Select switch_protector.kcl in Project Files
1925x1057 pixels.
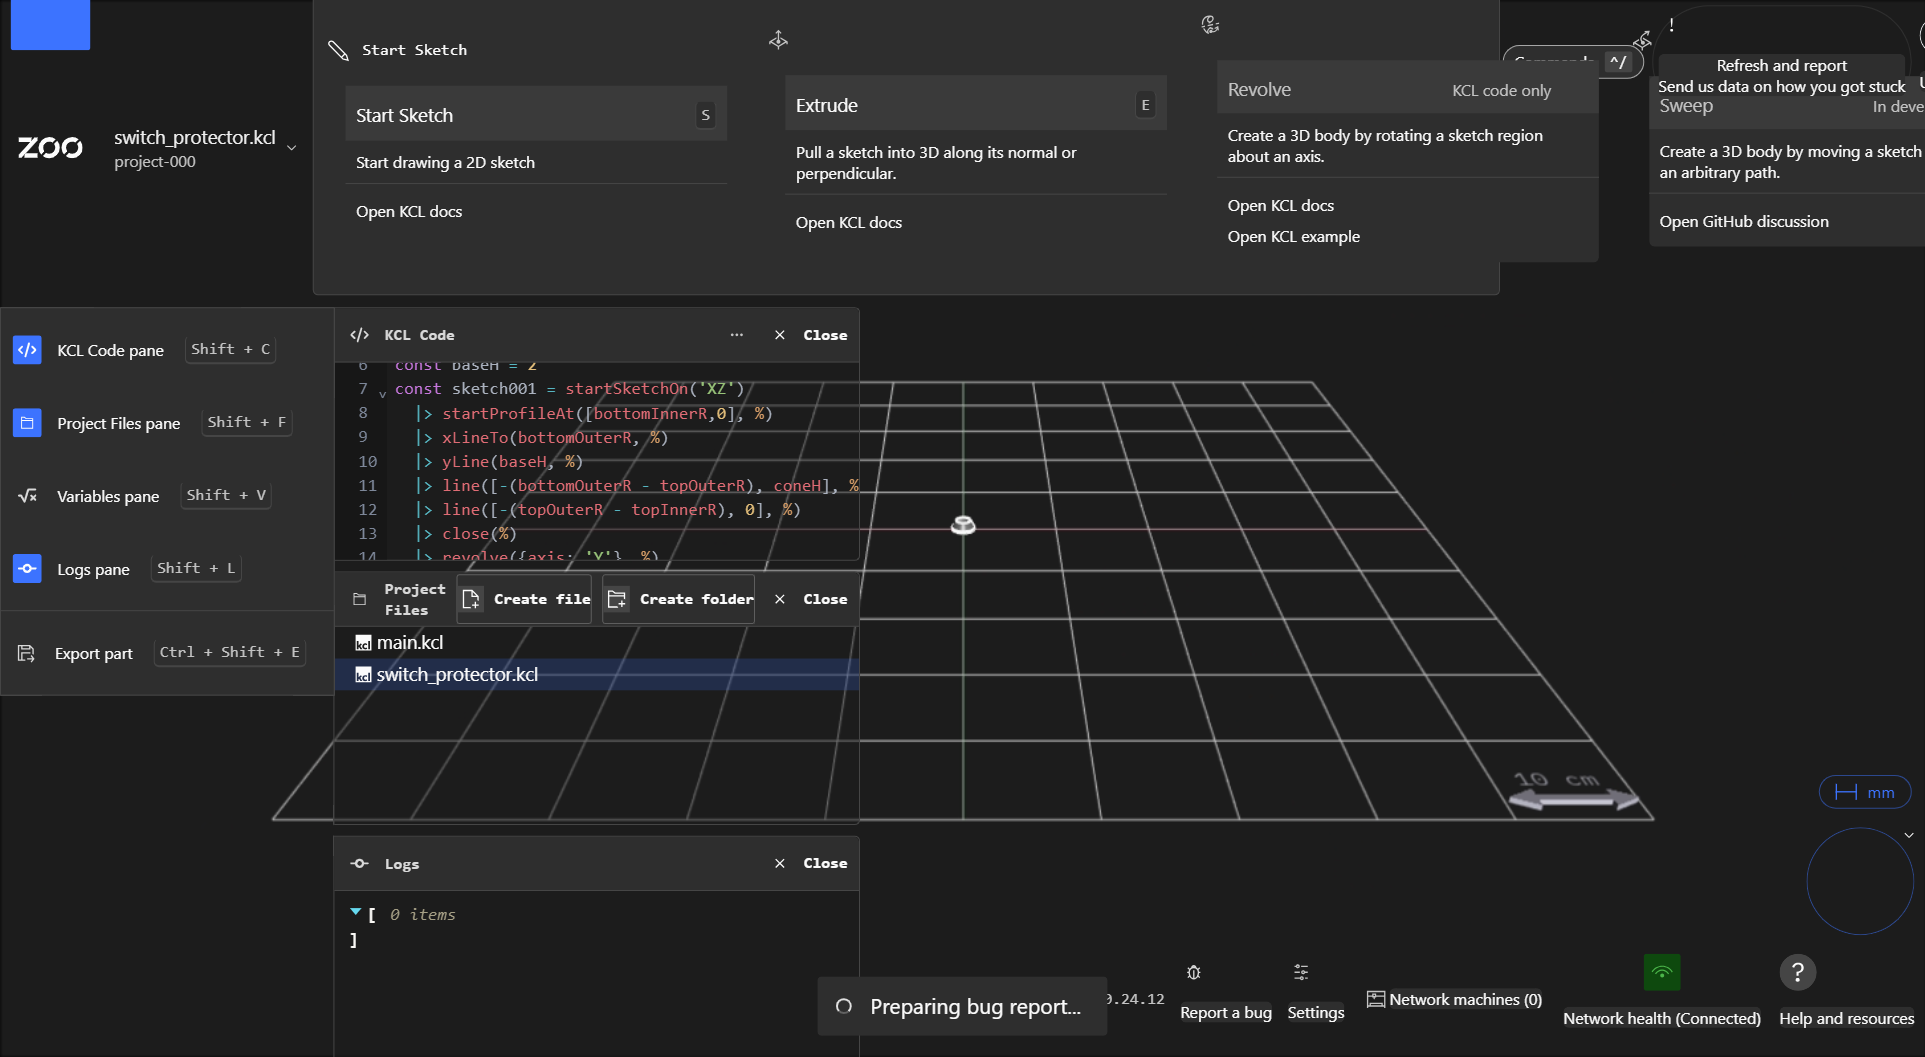pos(597,675)
